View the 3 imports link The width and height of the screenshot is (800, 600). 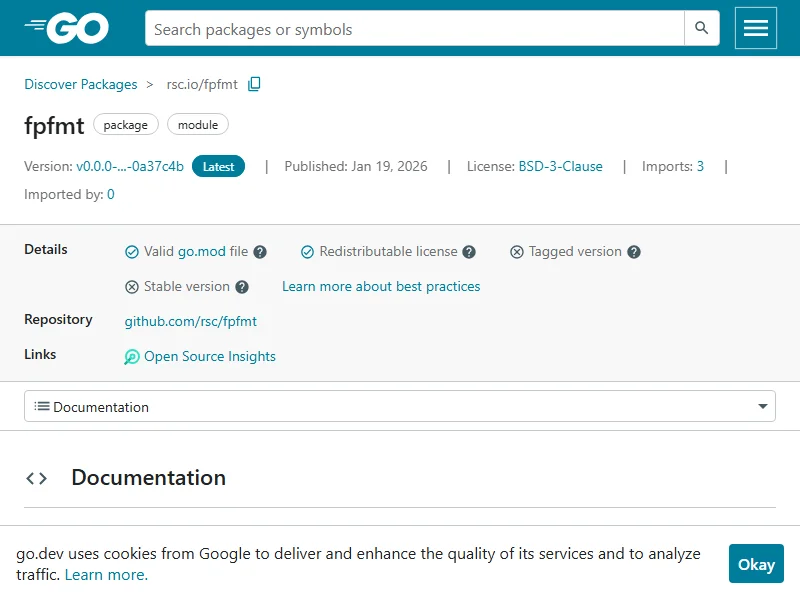pyautogui.click(x=700, y=166)
